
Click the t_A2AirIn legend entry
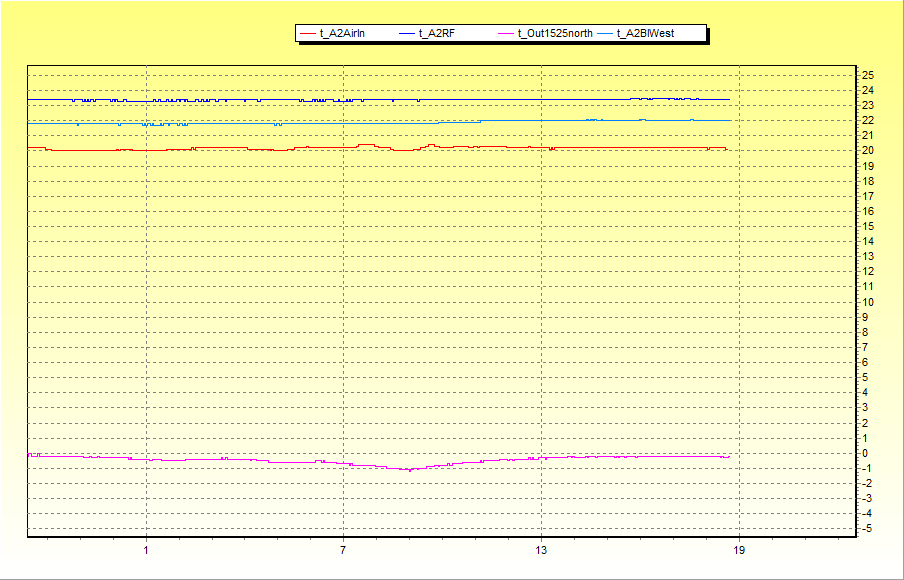point(342,34)
